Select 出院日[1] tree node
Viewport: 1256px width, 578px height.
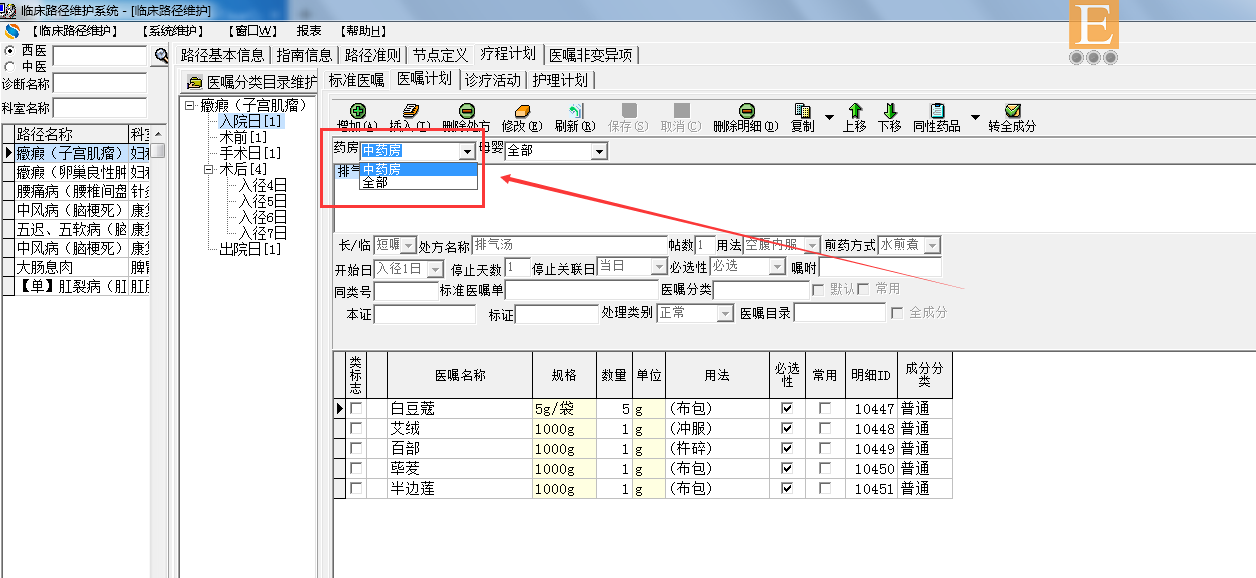click(x=251, y=249)
